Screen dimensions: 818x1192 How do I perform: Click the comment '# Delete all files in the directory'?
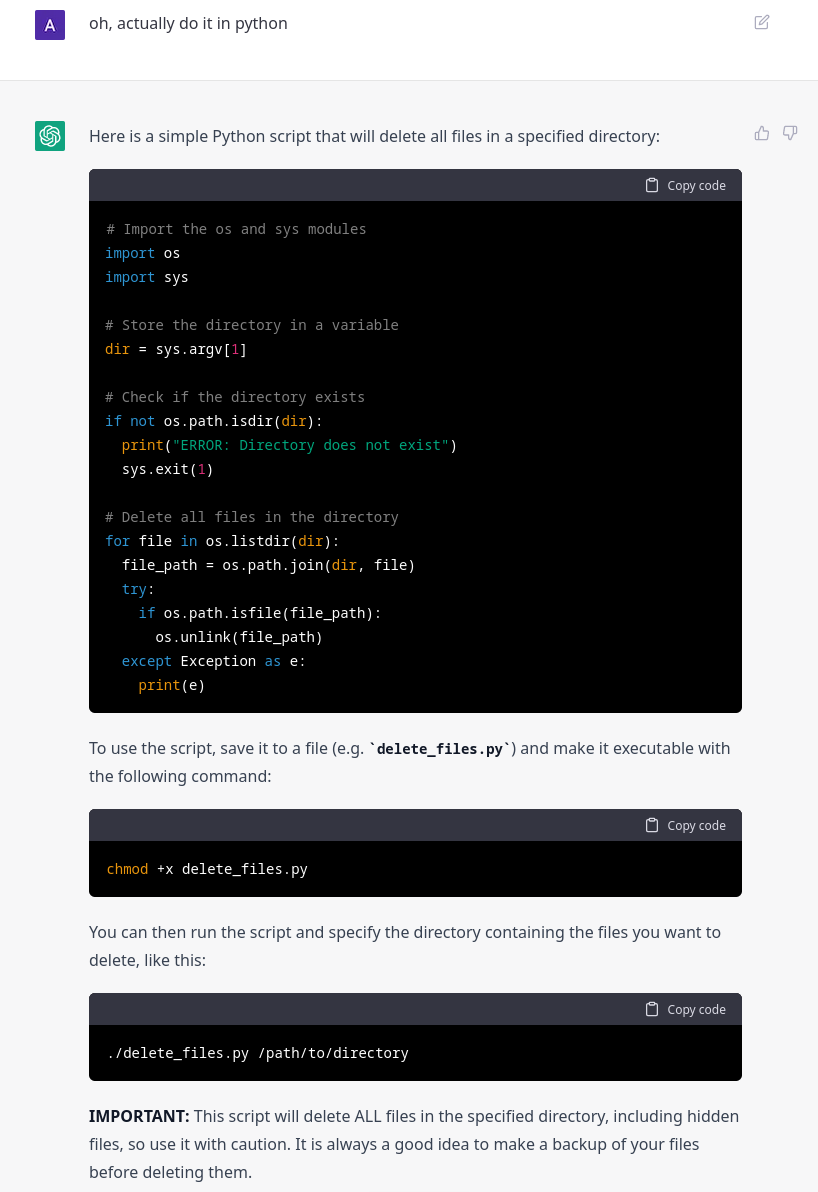click(252, 518)
